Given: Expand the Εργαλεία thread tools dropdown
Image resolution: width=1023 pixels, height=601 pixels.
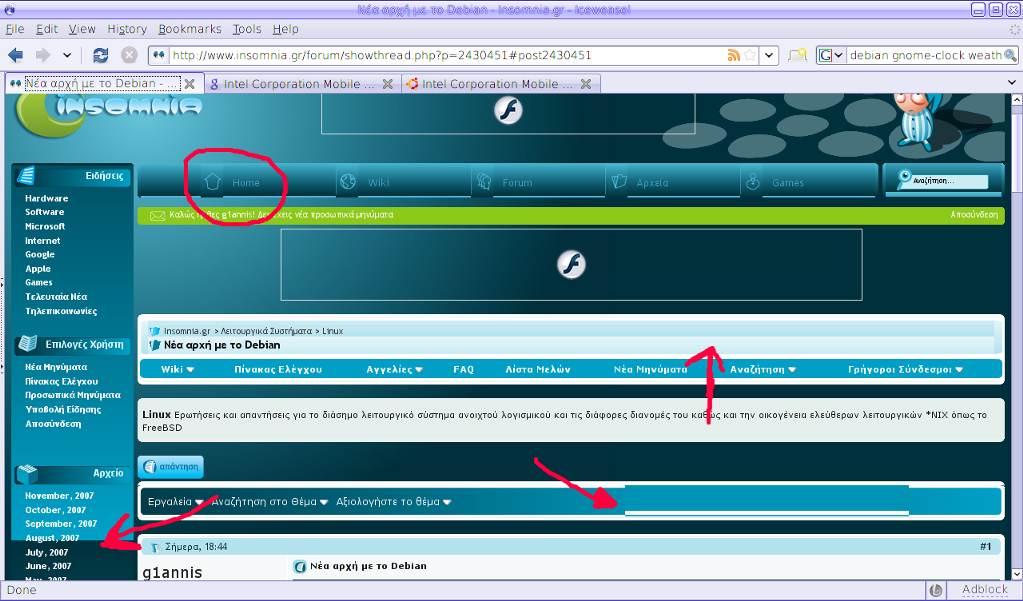Looking at the screenshot, I should [x=176, y=502].
